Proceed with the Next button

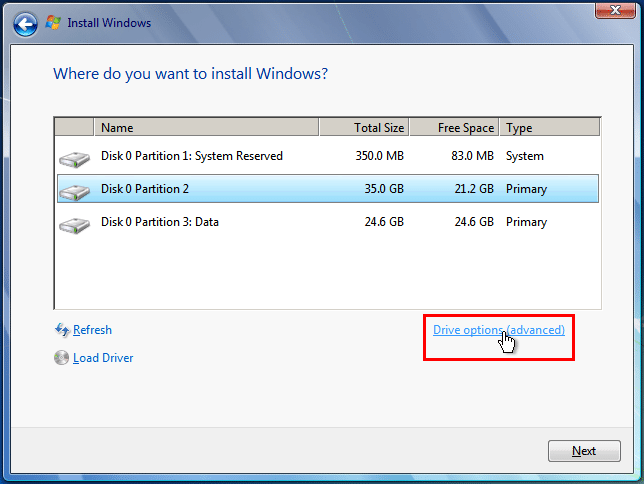[x=584, y=451]
